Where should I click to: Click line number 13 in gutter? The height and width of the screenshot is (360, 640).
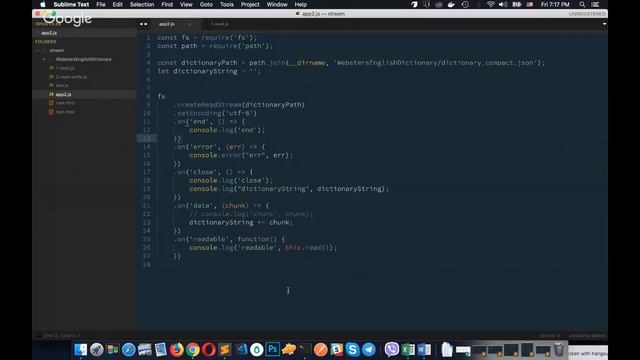(147, 138)
